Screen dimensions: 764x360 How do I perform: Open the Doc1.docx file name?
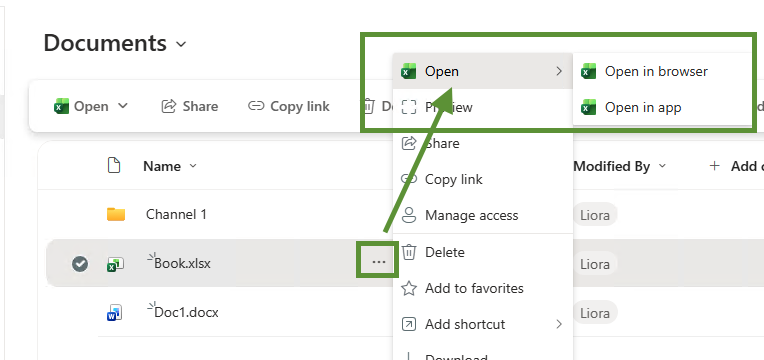coord(186,312)
